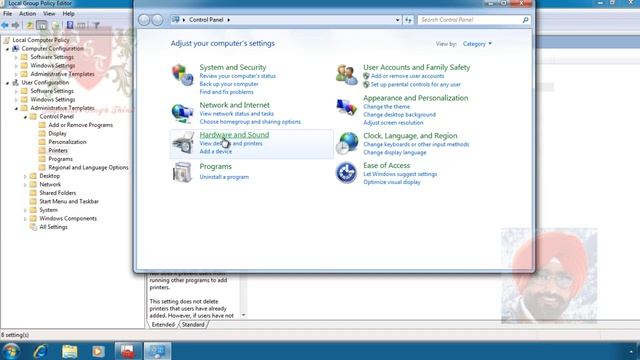Click Clock, Language, and Region icon

pos(347,143)
